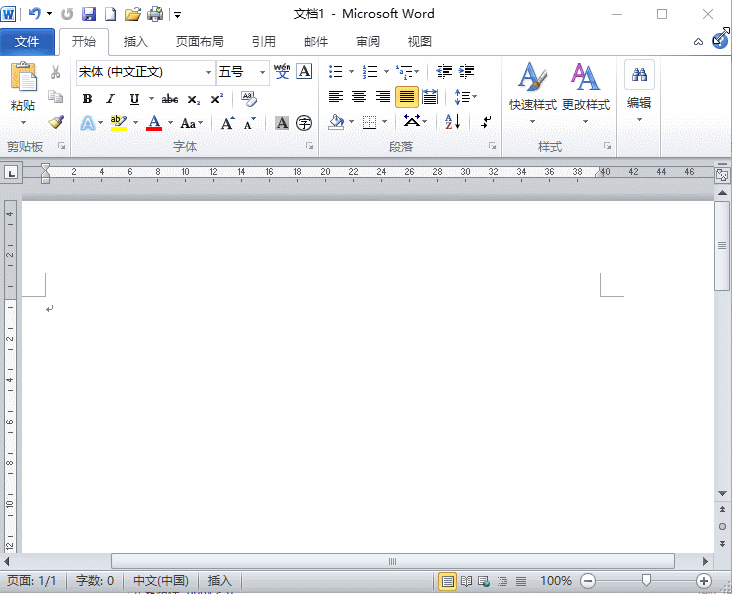This screenshot has height=594, width=732.
Task: Select the Format Painter brush
Action: click(56, 122)
